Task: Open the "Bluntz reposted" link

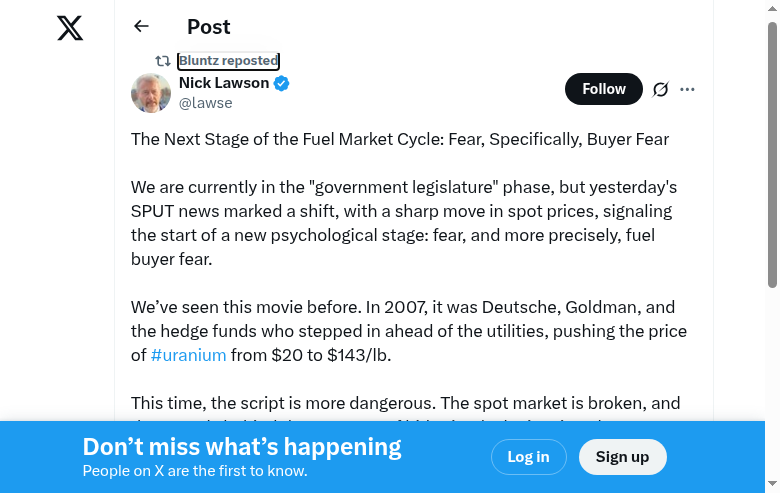Action: pyautogui.click(x=228, y=61)
